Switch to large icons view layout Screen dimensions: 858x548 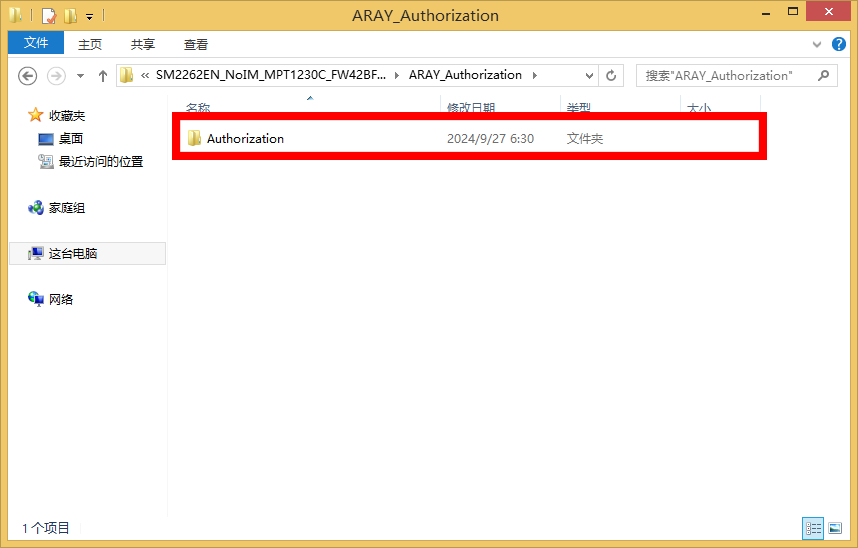pos(835,528)
